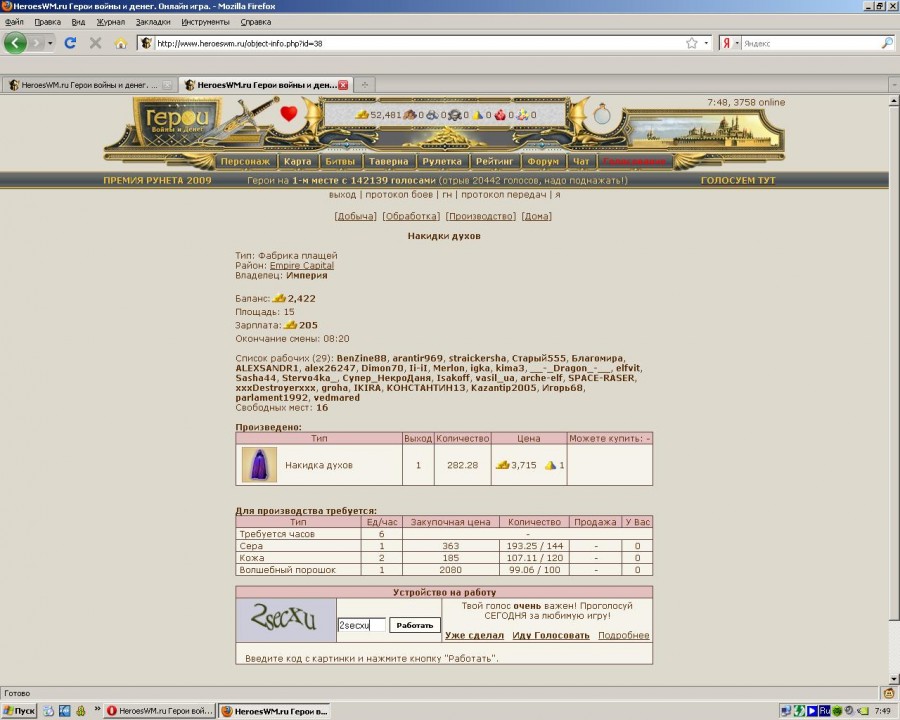The height and width of the screenshot is (720, 900).
Task: Click the Firefox HeroesWM taskbar button
Action: coord(276,711)
